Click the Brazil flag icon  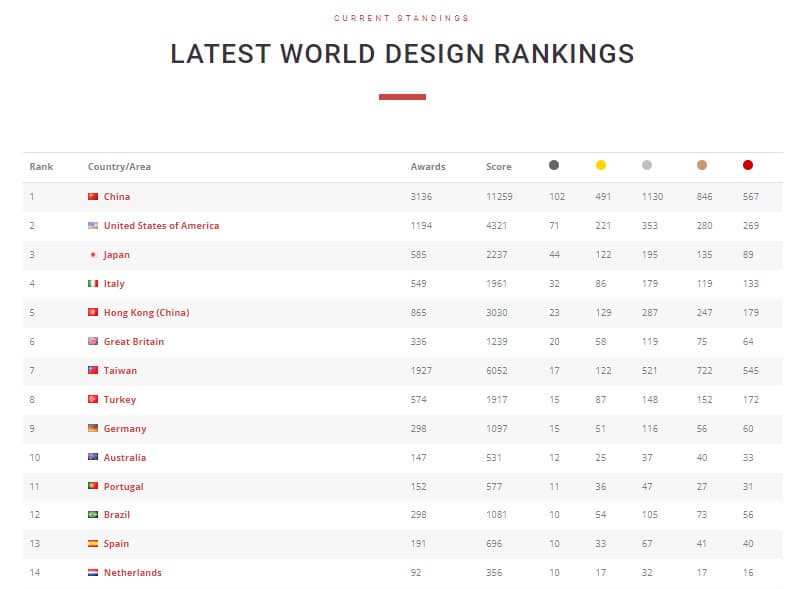point(93,515)
